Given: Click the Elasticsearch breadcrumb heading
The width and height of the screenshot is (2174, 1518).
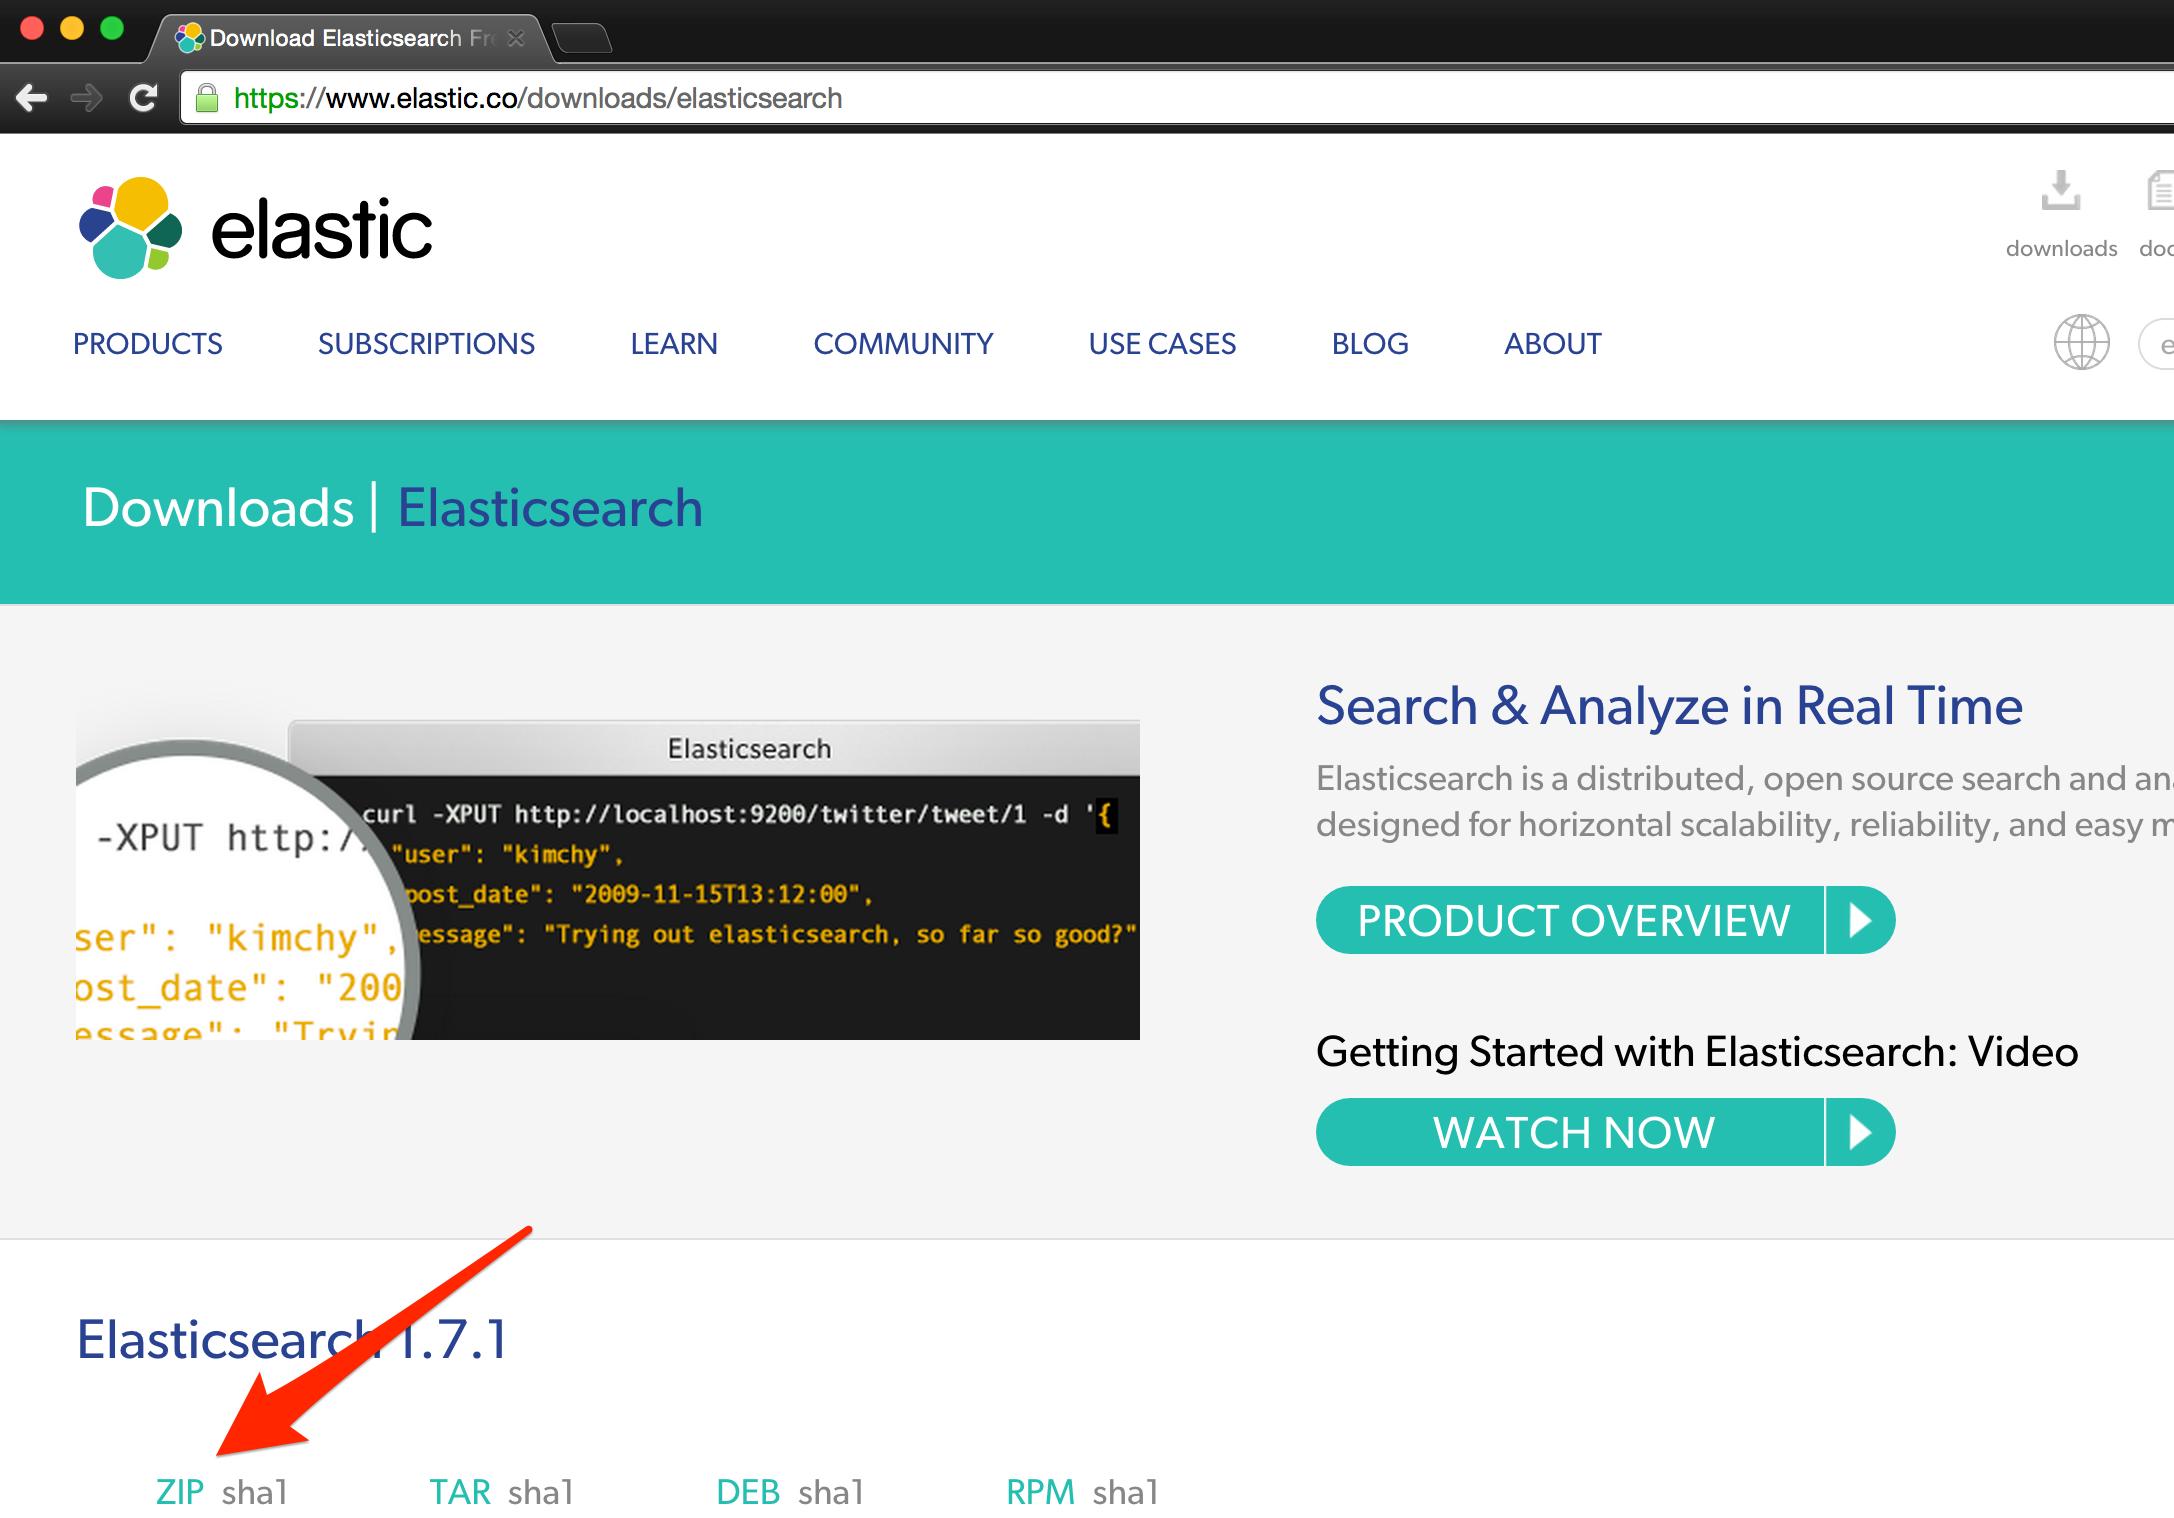Looking at the screenshot, I should coord(550,508).
